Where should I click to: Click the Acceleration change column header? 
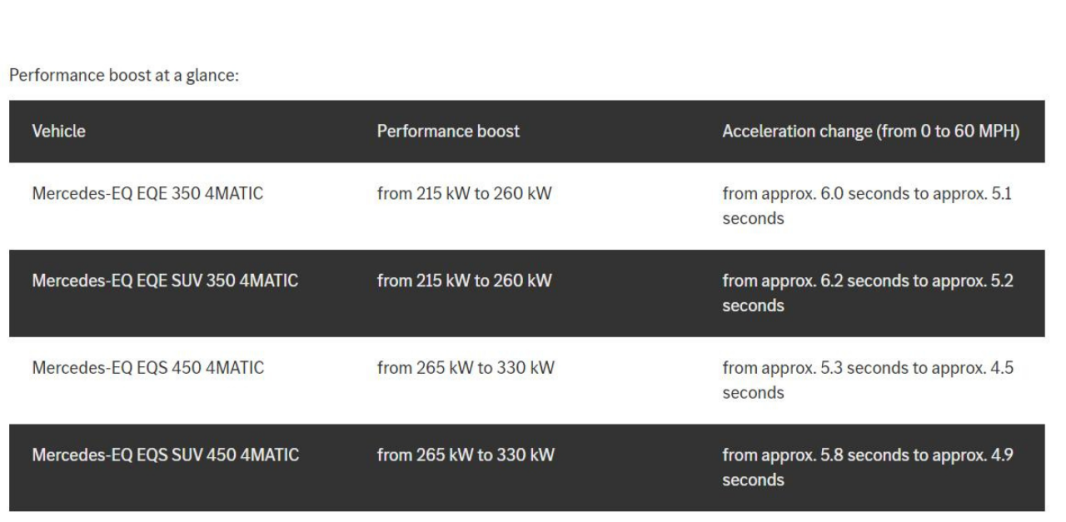click(871, 131)
